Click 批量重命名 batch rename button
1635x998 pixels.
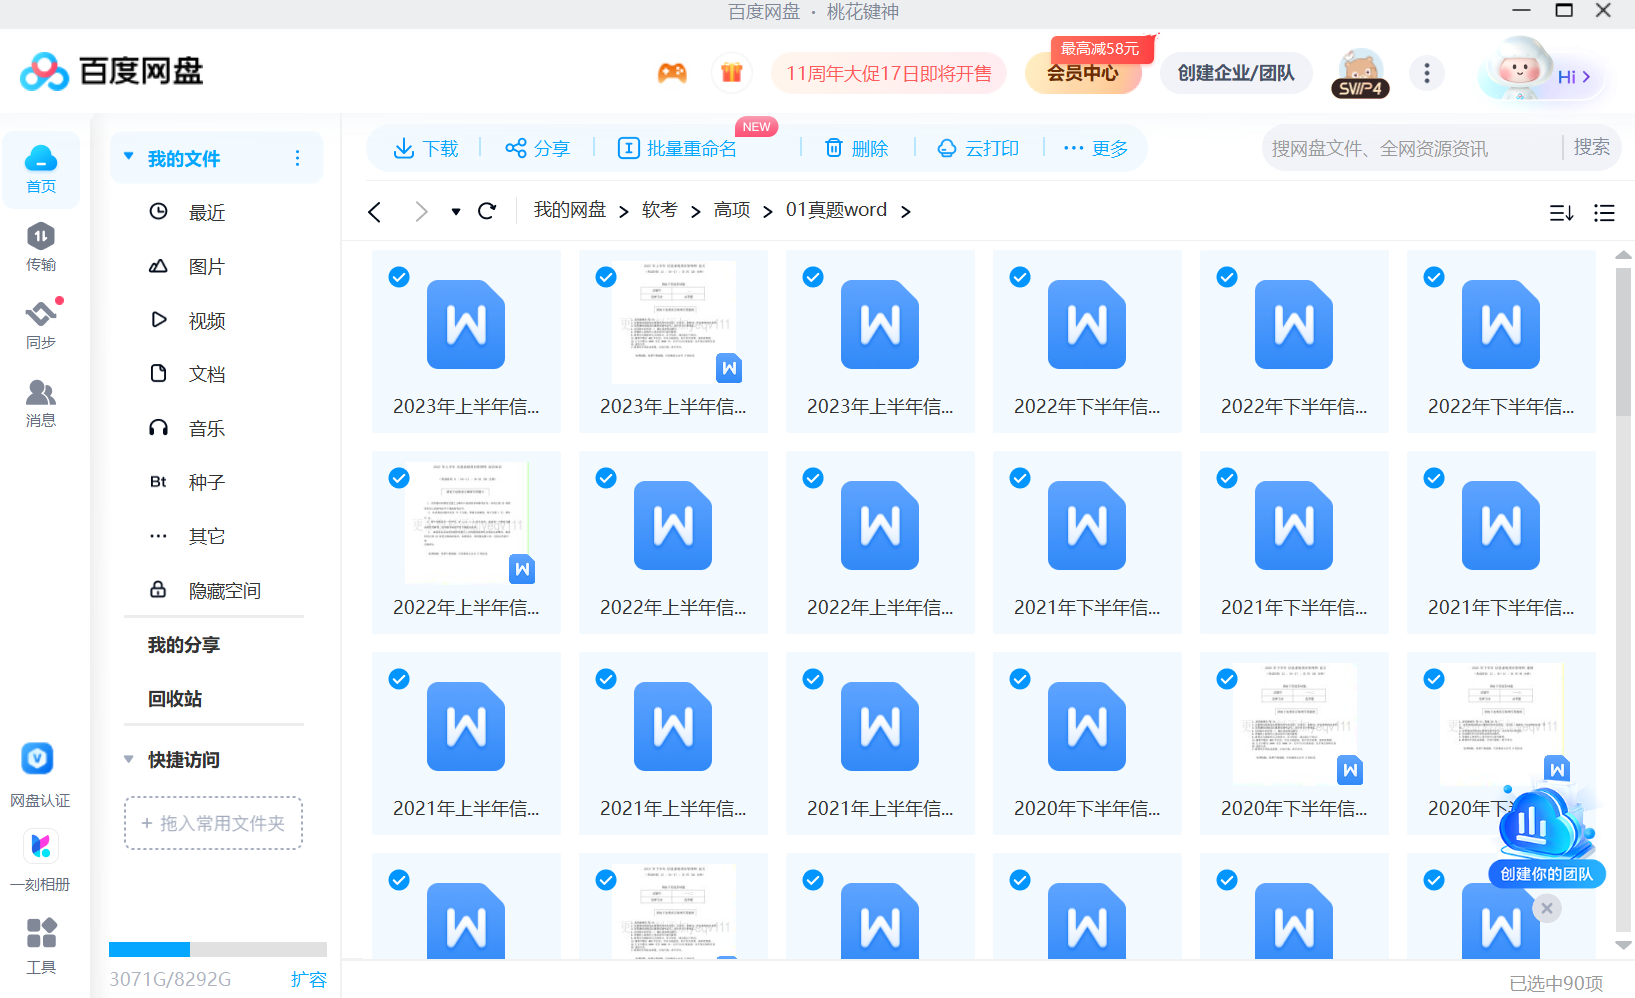pos(677,149)
